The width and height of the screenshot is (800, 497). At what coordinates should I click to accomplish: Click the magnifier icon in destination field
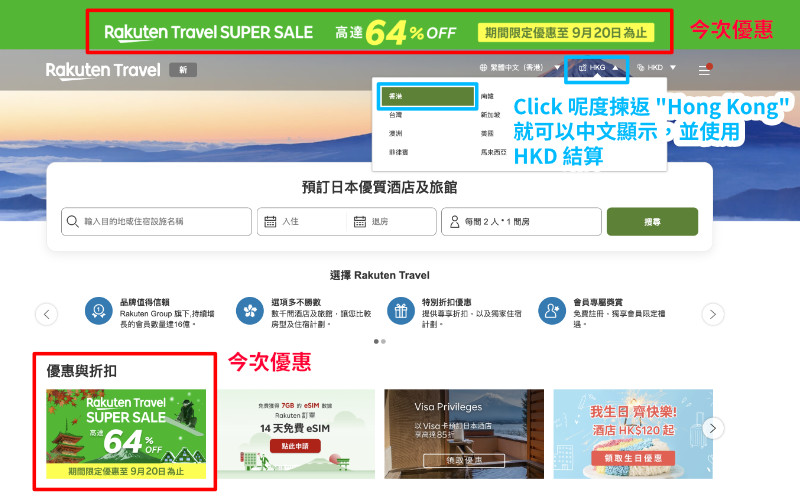(x=72, y=221)
